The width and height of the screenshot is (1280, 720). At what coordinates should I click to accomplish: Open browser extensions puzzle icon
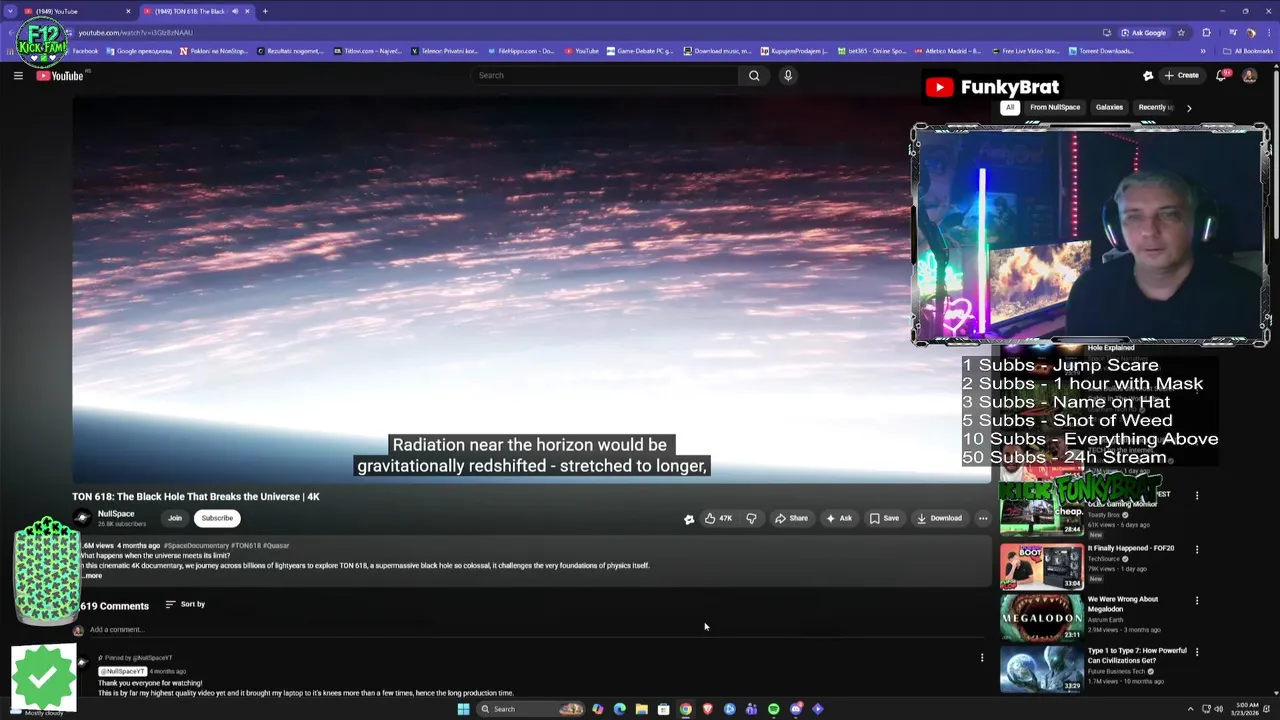pos(1206,32)
